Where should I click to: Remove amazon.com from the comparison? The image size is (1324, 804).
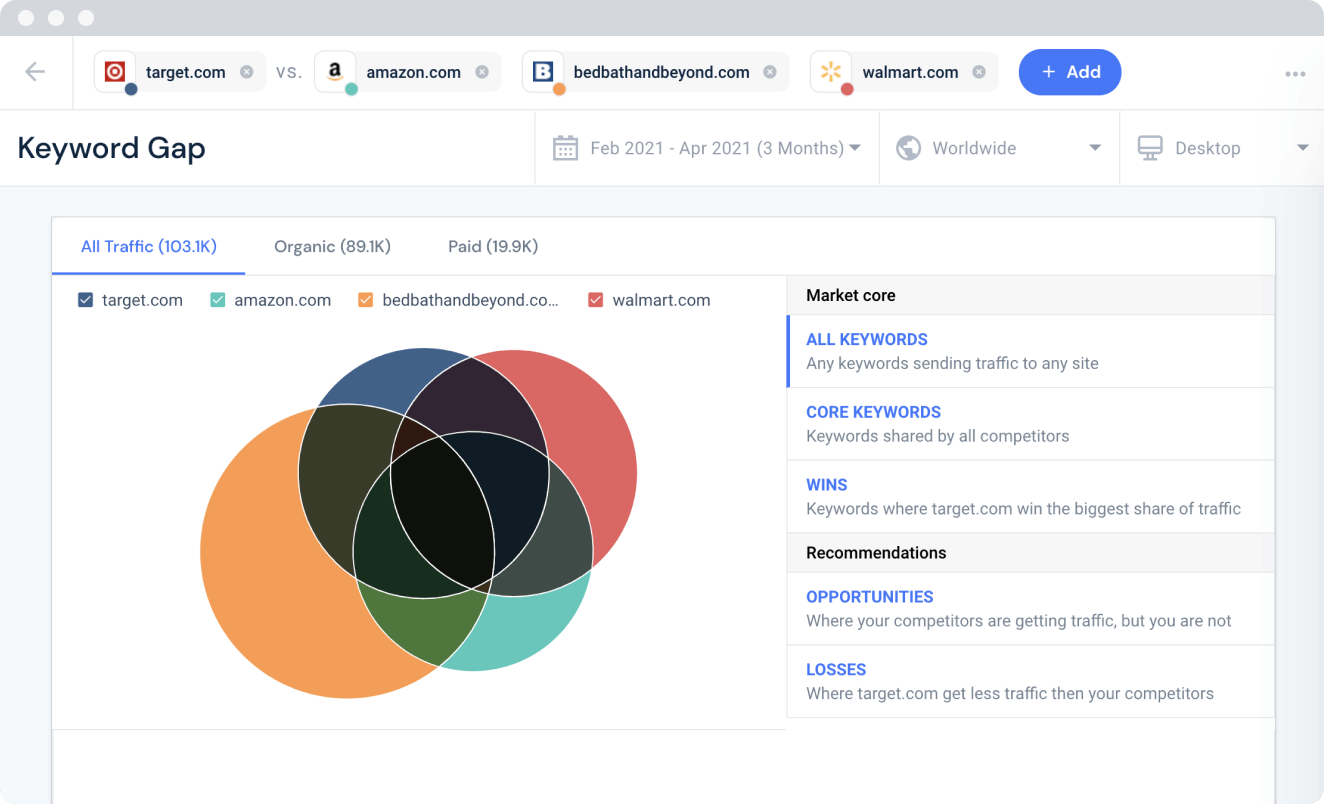click(482, 72)
